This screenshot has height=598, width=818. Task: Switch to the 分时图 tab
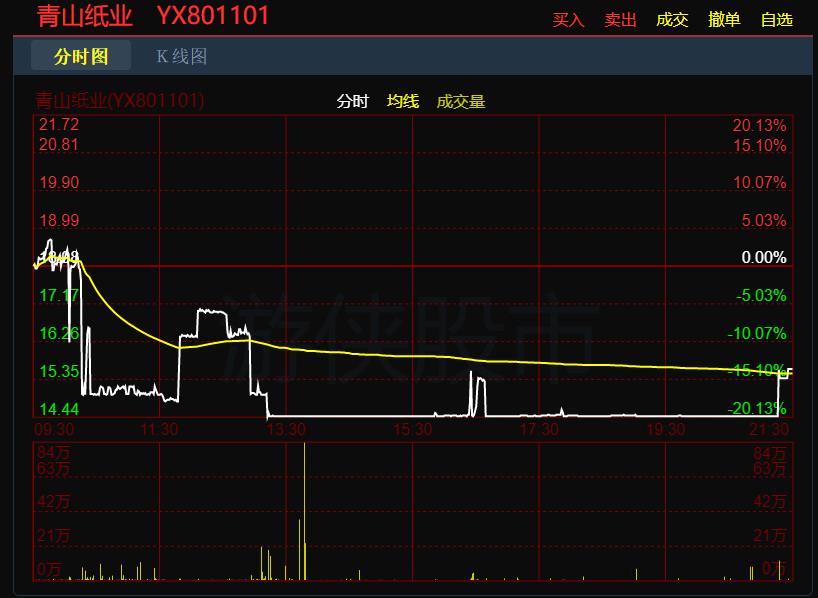pos(81,55)
